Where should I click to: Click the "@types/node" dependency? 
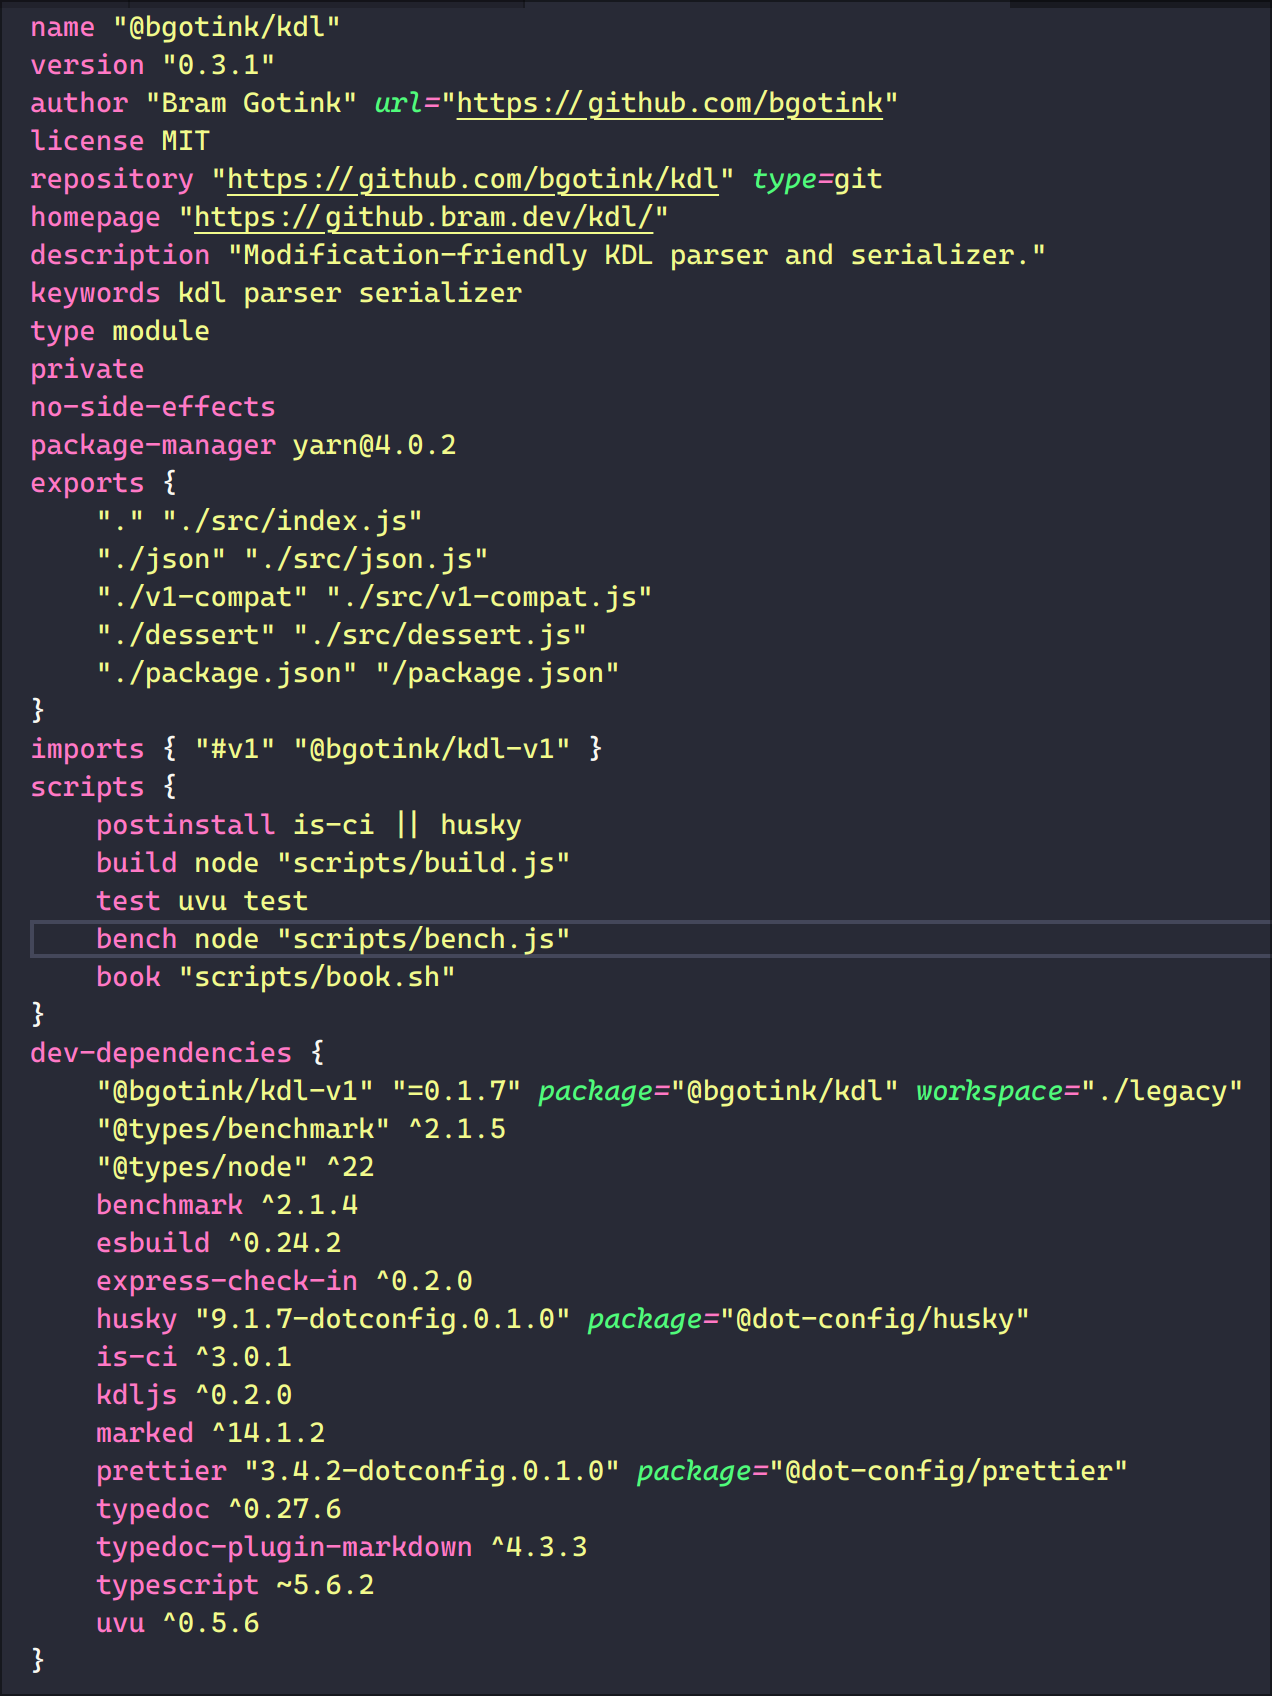(x=202, y=1167)
